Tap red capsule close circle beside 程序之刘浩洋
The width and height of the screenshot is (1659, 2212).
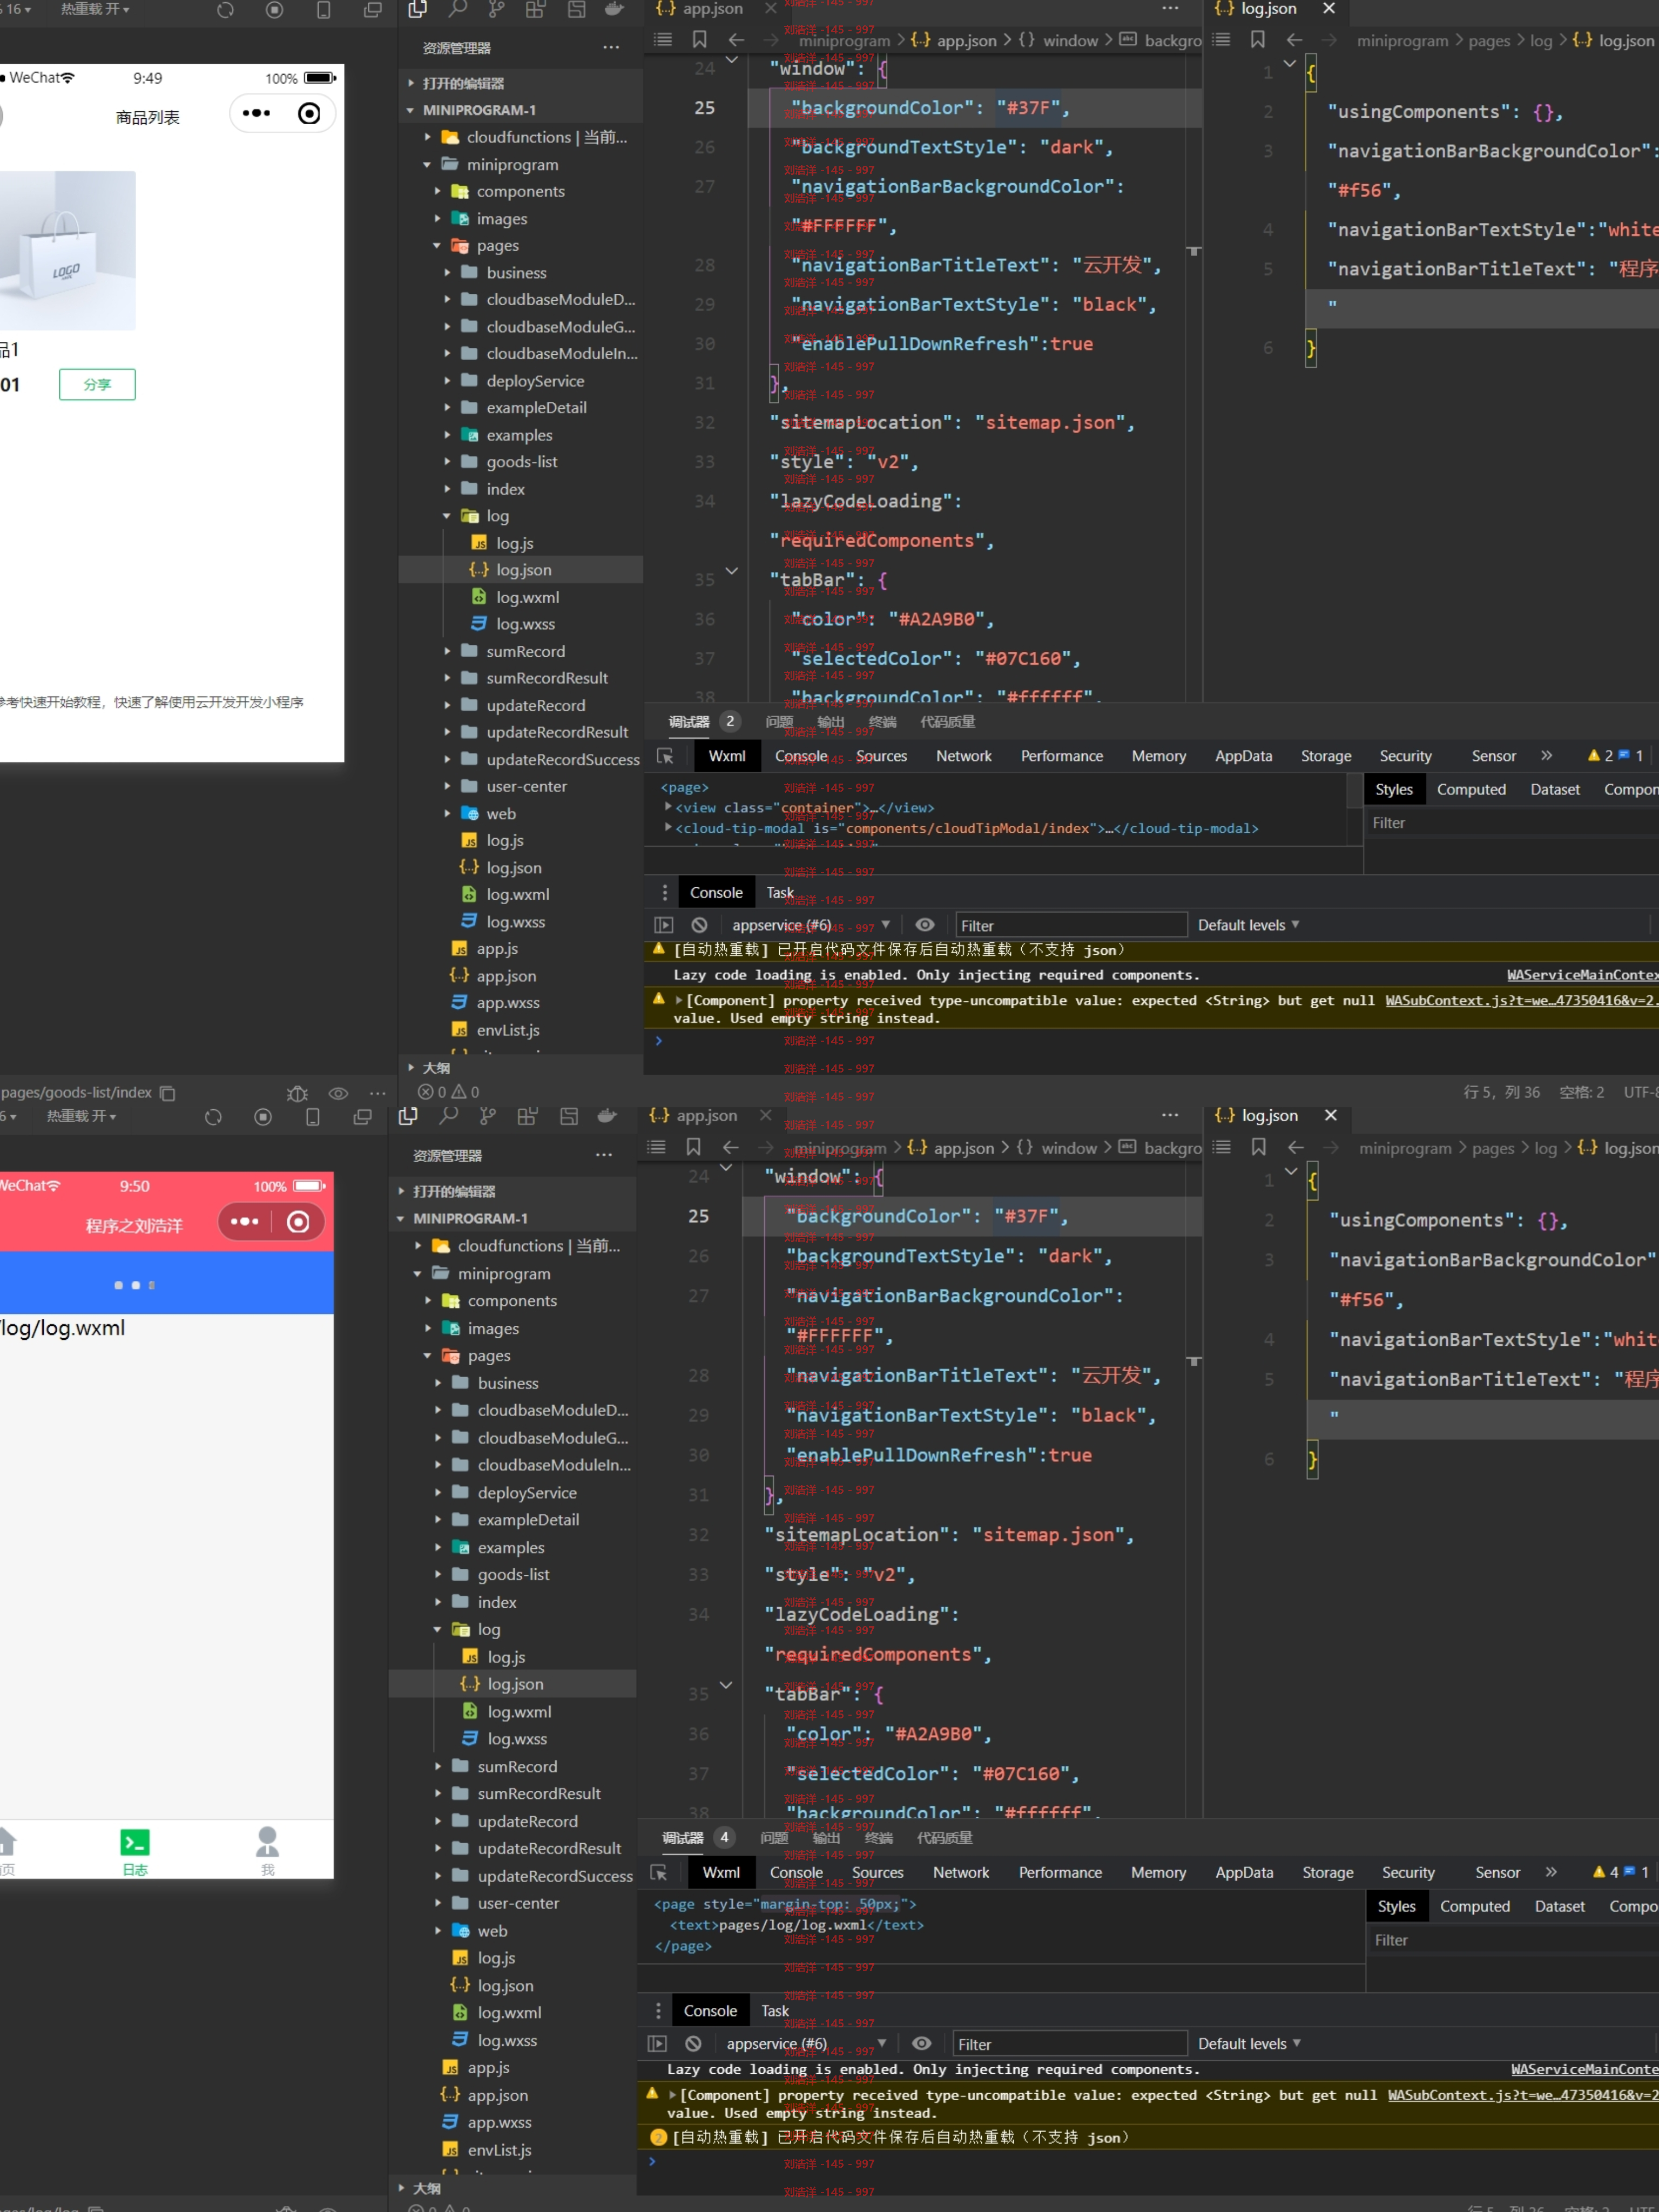pos(298,1221)
